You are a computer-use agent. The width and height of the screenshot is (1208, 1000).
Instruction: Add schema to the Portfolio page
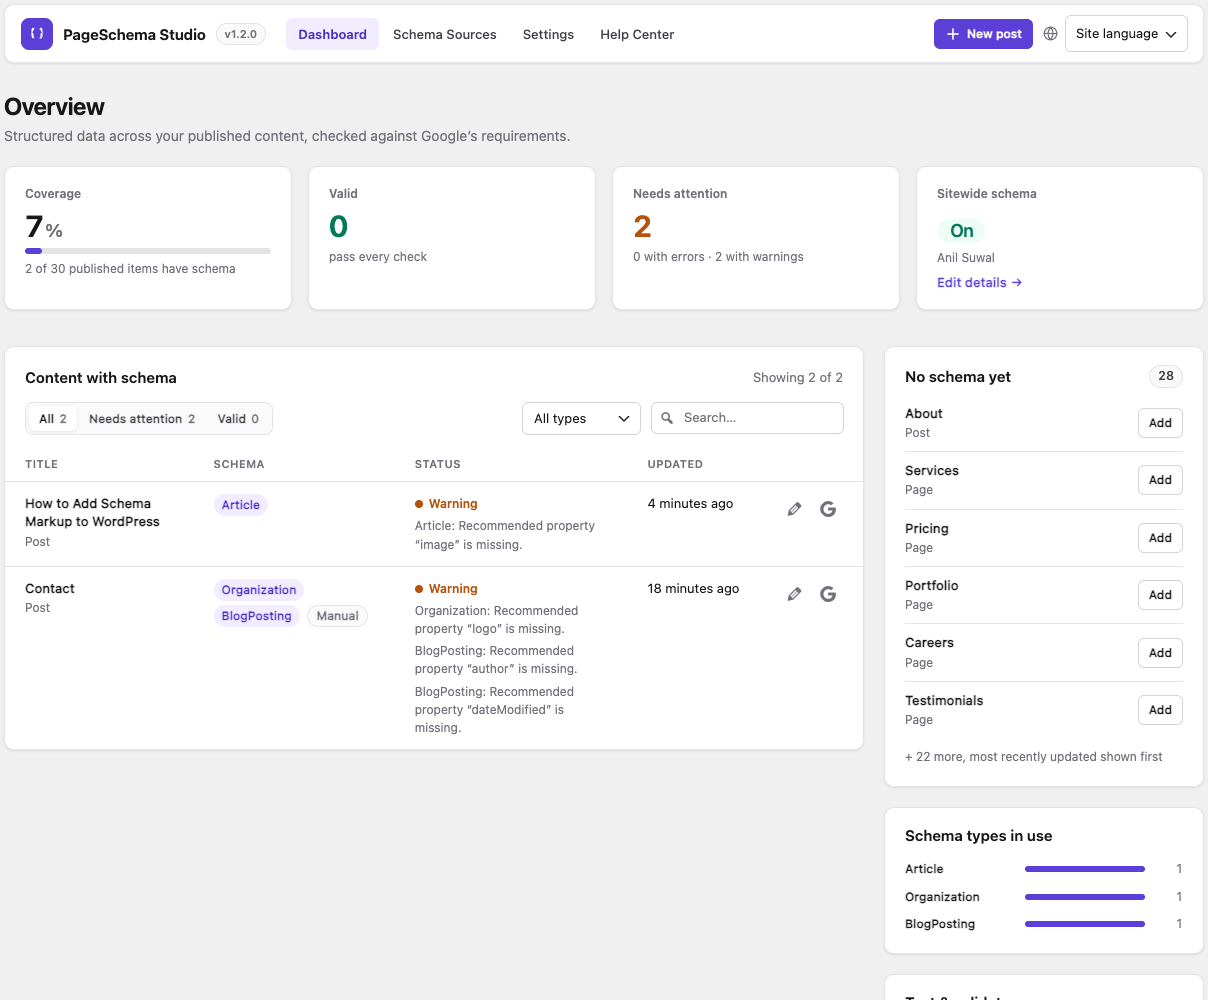click(x=1160, y=595)
